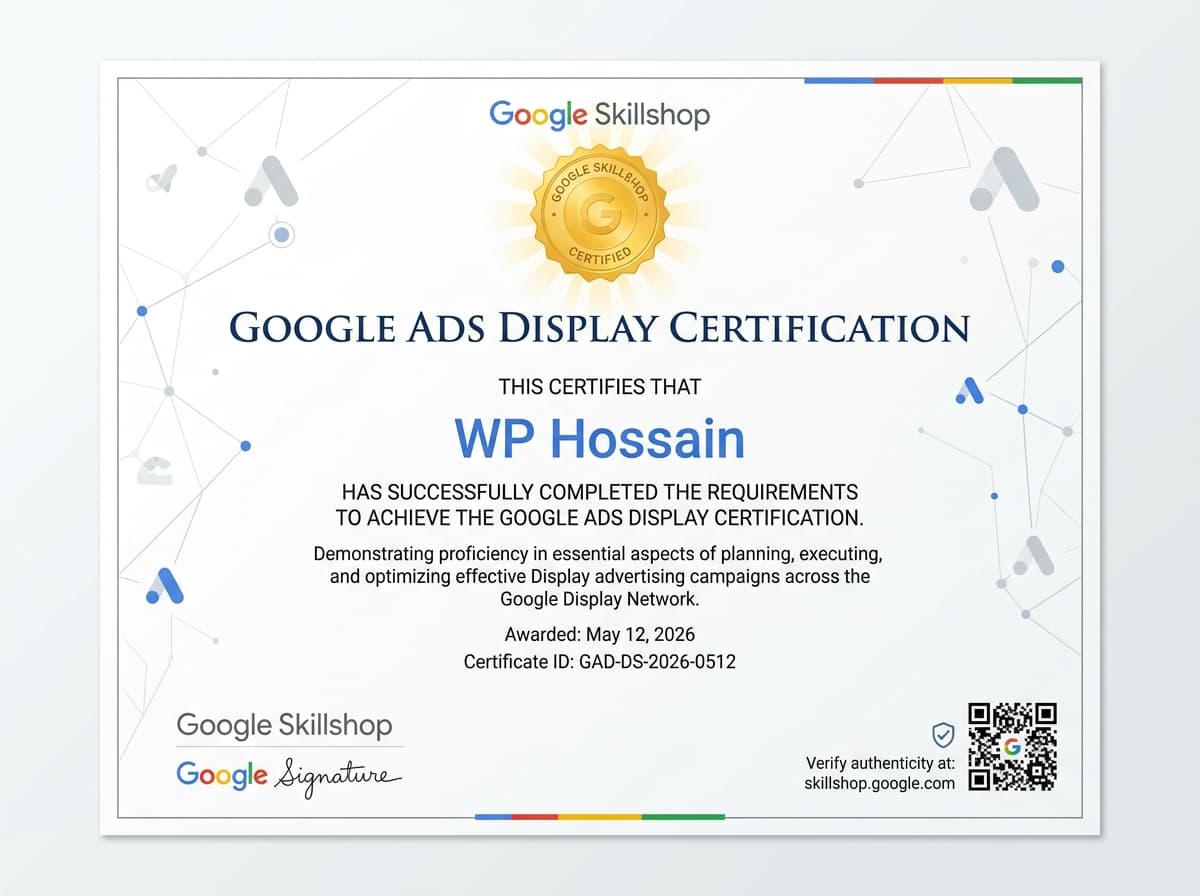Click the QR code for verification
This screenshot has height=896, width=1200.
click(x=1013, y=747)
